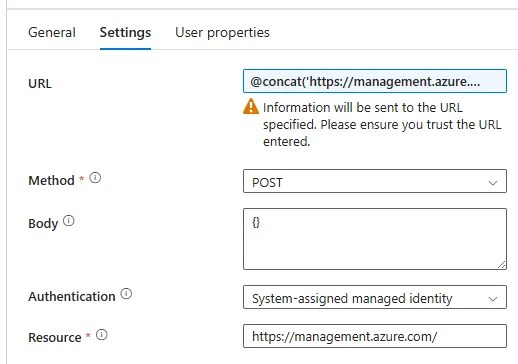Click the 'Resource' label text
The image size is (518, 364).
coord(55,337)
